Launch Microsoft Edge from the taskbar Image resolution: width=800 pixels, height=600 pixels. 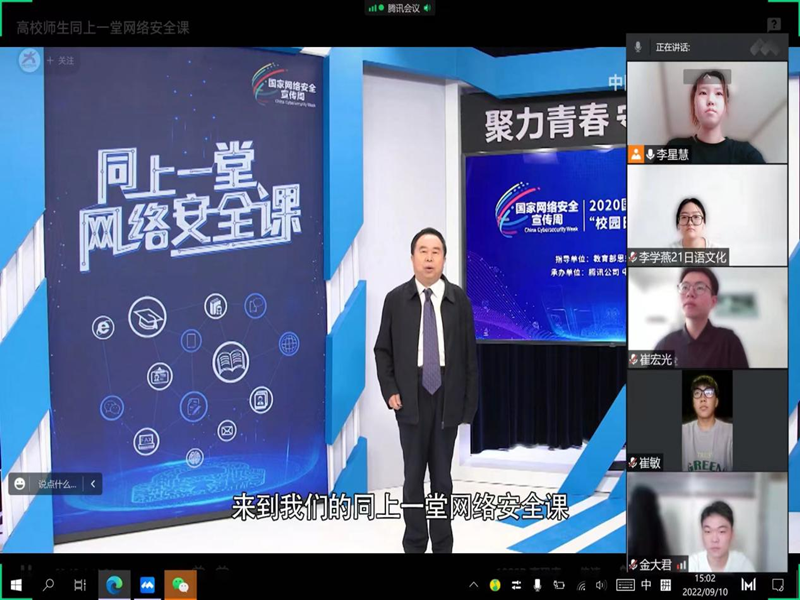[x=114, y=585]
